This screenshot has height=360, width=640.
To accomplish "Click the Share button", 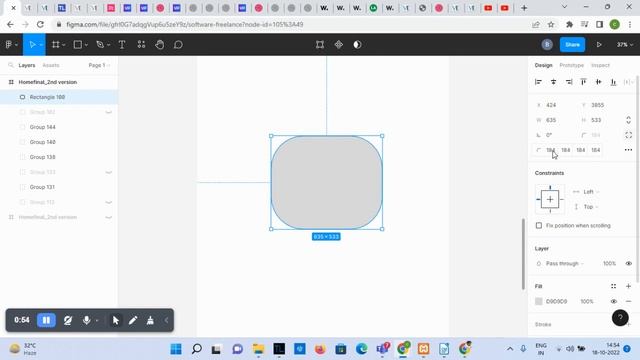I will (572, 44).
